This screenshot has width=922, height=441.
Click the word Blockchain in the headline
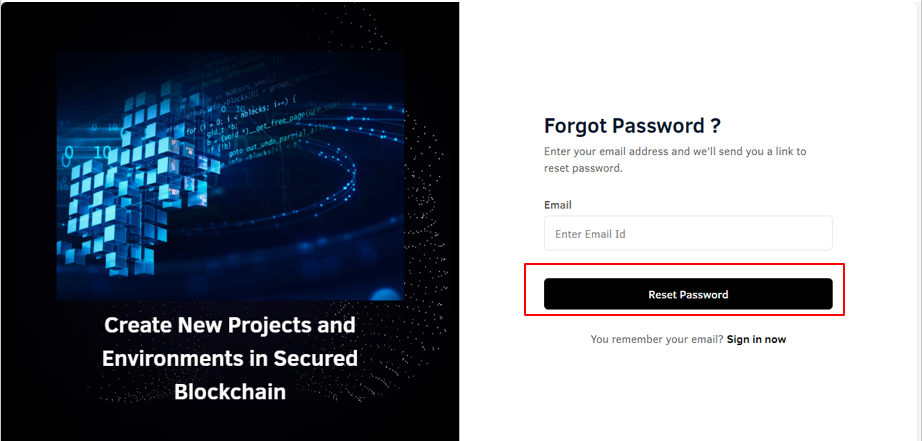pos(230,392)
